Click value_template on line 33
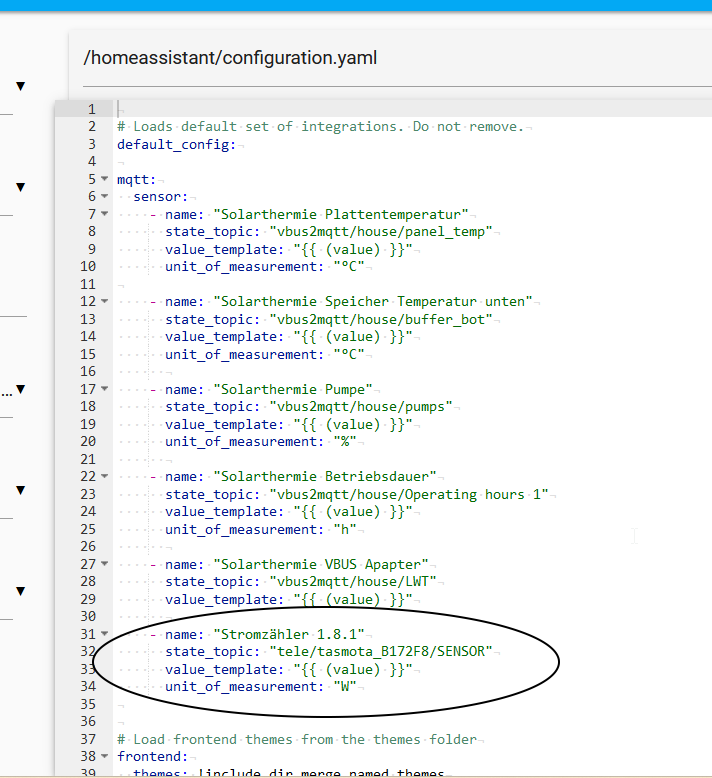712x778 pixels. [x=289, y=669]
